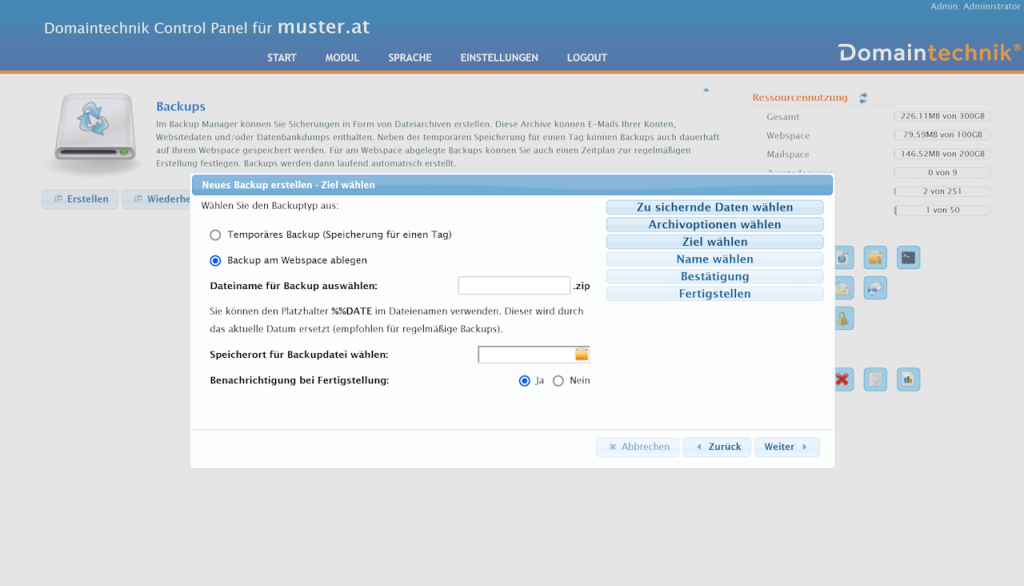The width and height of the screenshot is (1024, 586).
Task: Expand the Archivoptionen wählen section
Action: coord(714,225)
